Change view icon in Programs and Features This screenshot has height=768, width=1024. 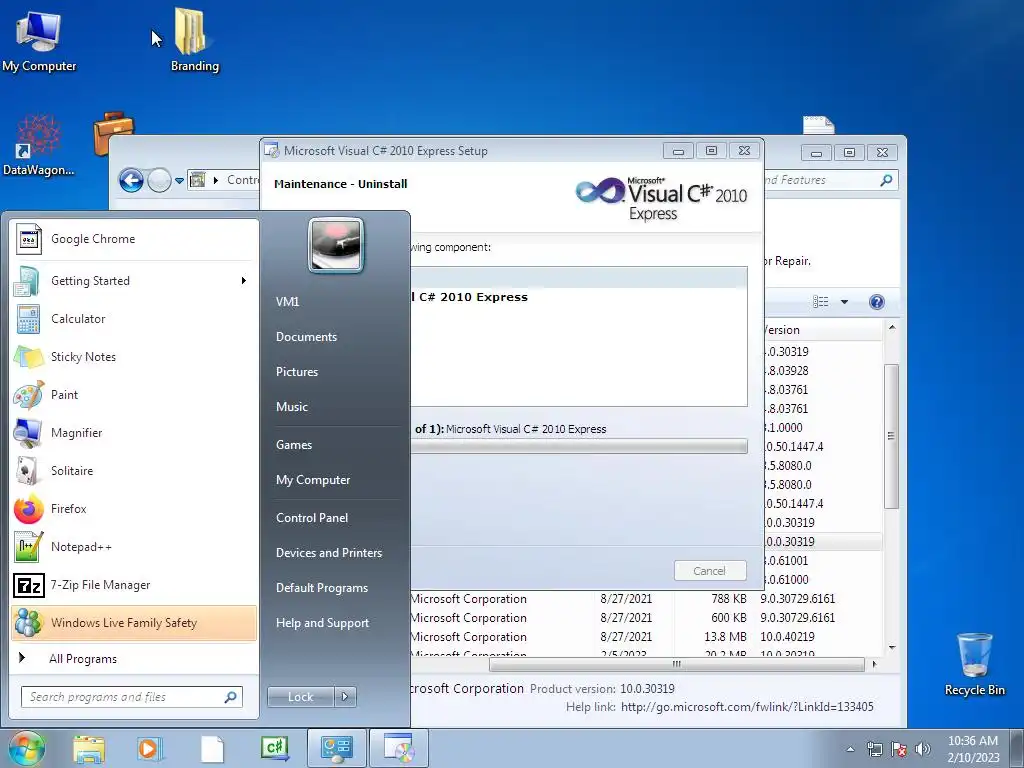820,302
